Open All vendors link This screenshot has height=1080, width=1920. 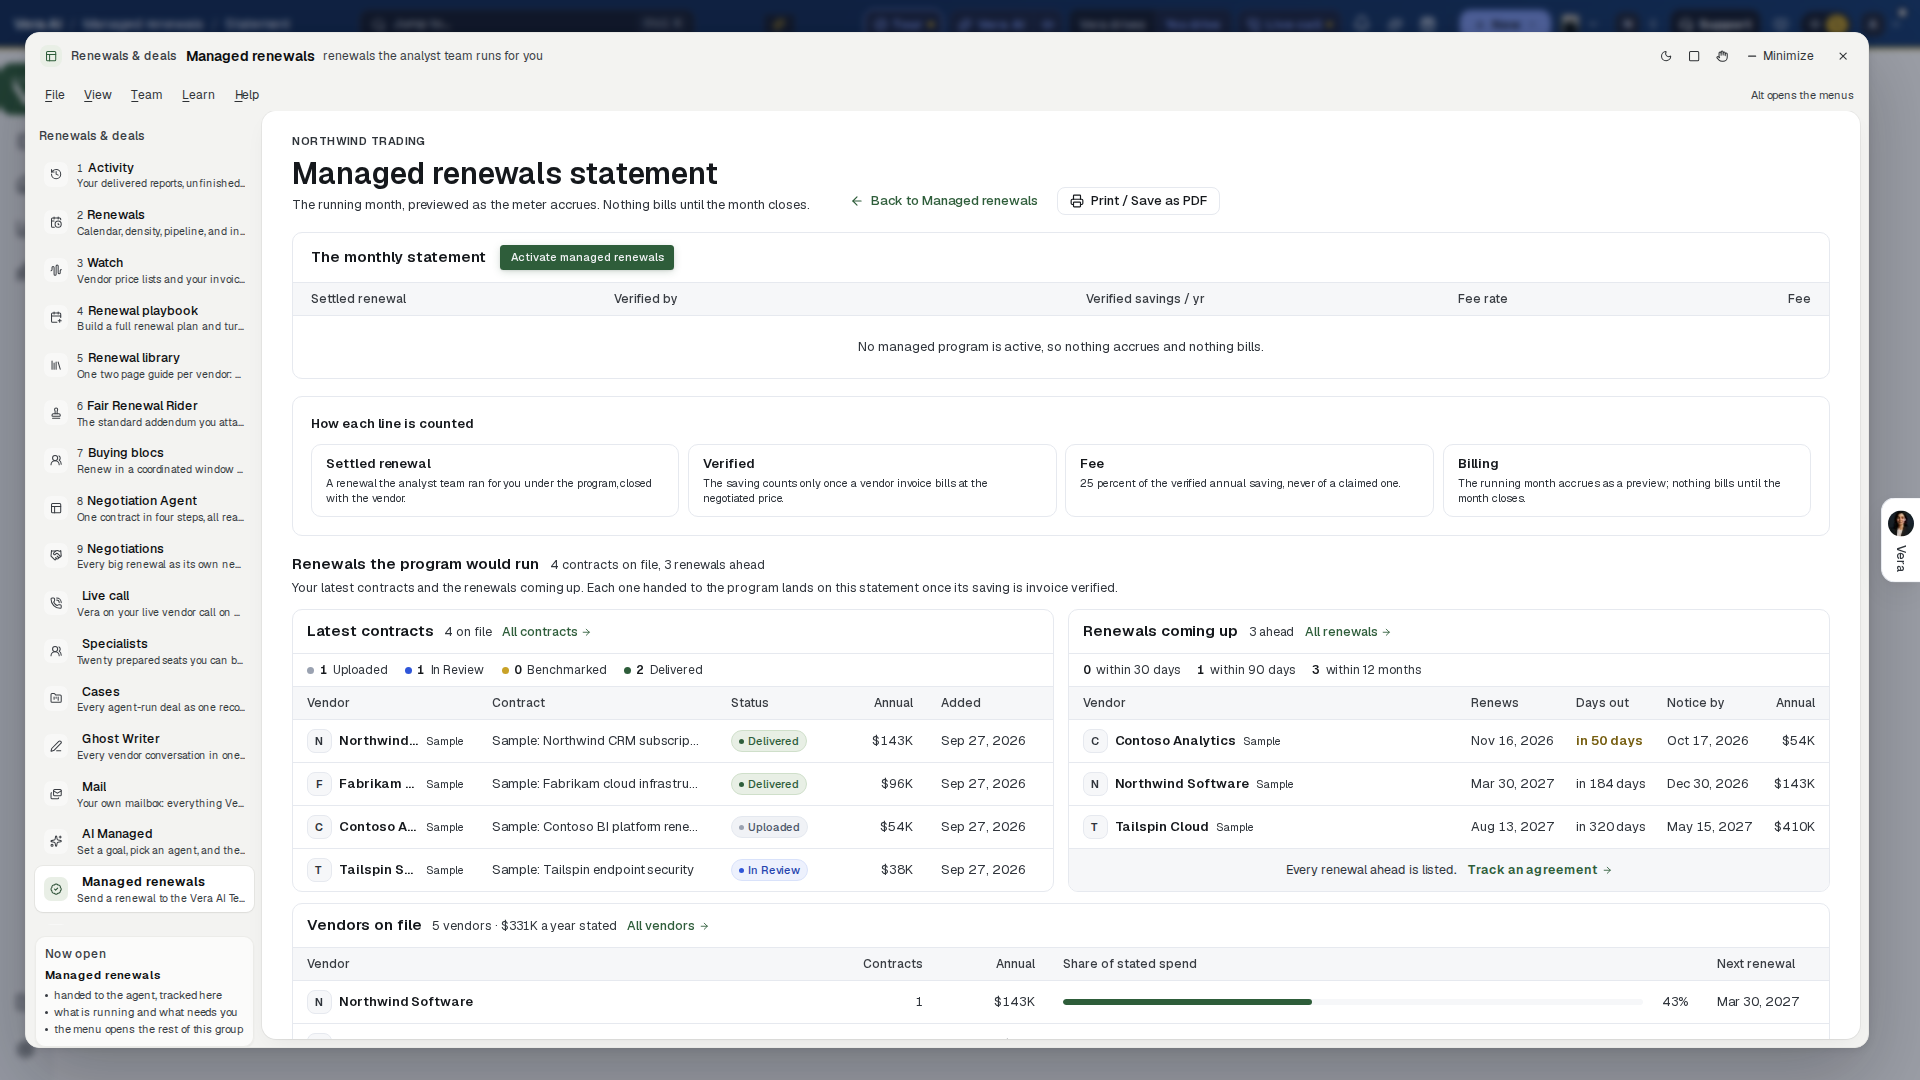pos(668,926)
